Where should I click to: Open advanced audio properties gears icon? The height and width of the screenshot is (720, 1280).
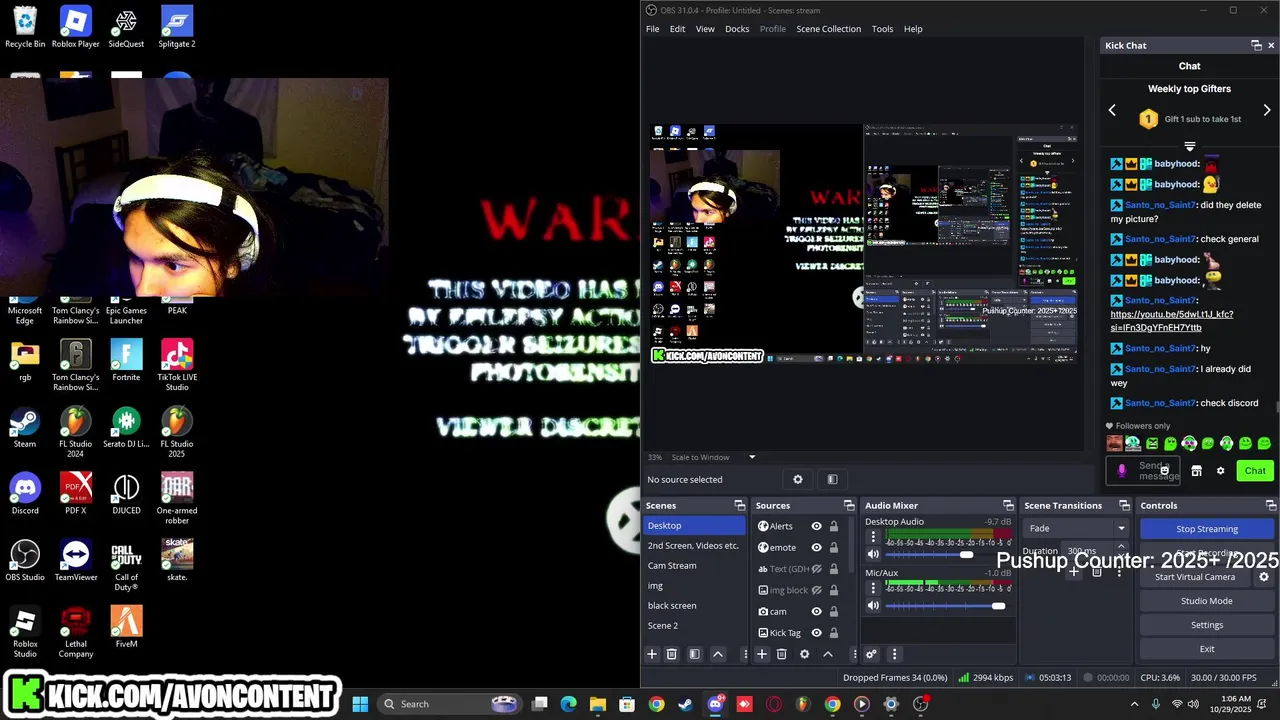(x=871, y=654)
